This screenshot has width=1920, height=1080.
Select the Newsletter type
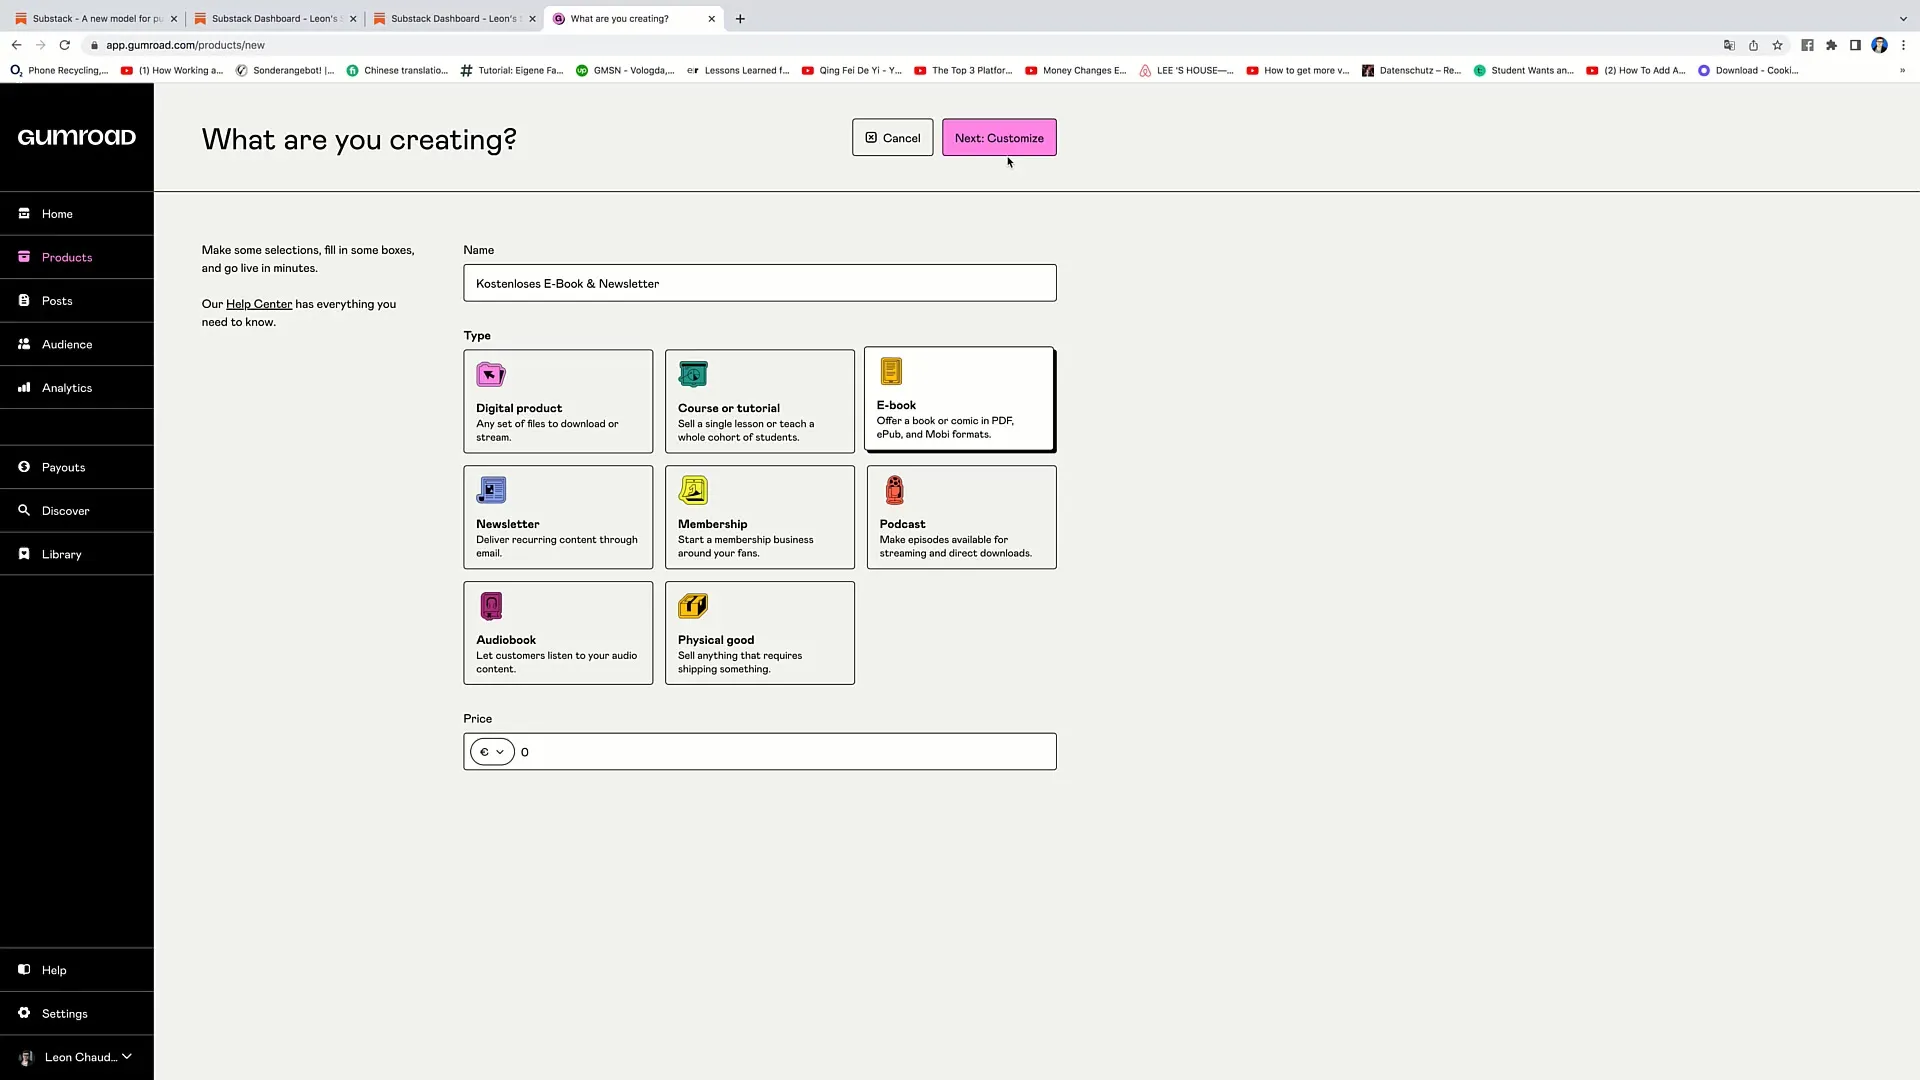pos(558,517)
